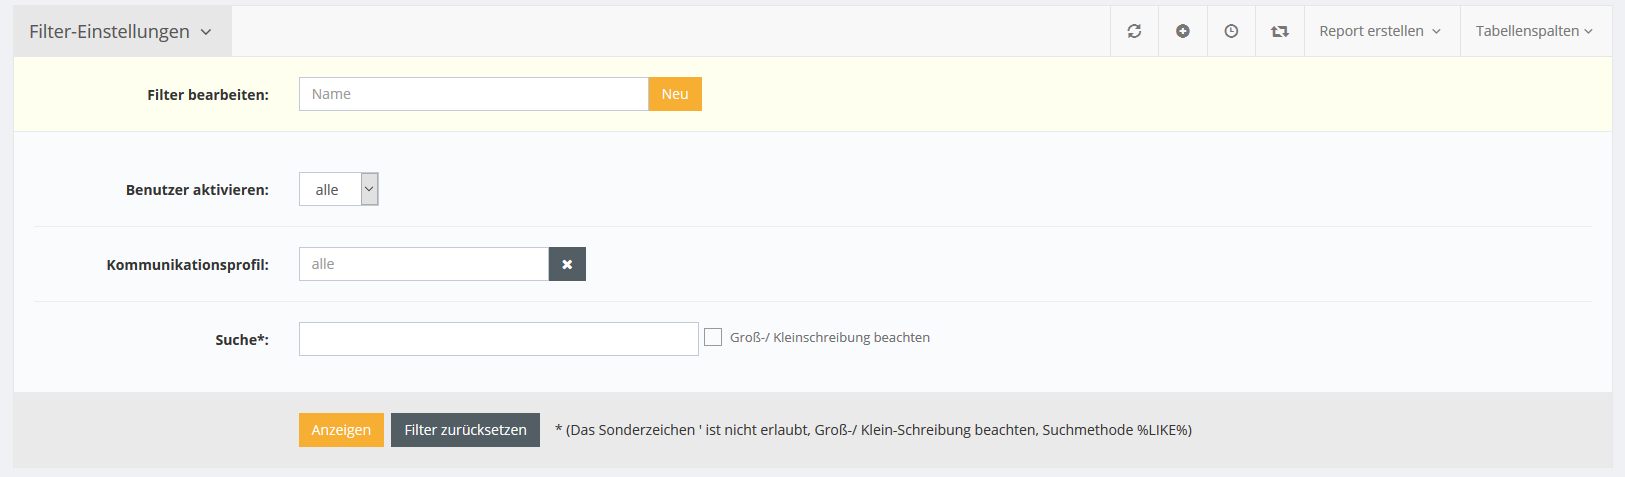Screen dimensions: 1625x477
Task: Click the Filter zurücksetzen button
Action: tap(465, 430)
